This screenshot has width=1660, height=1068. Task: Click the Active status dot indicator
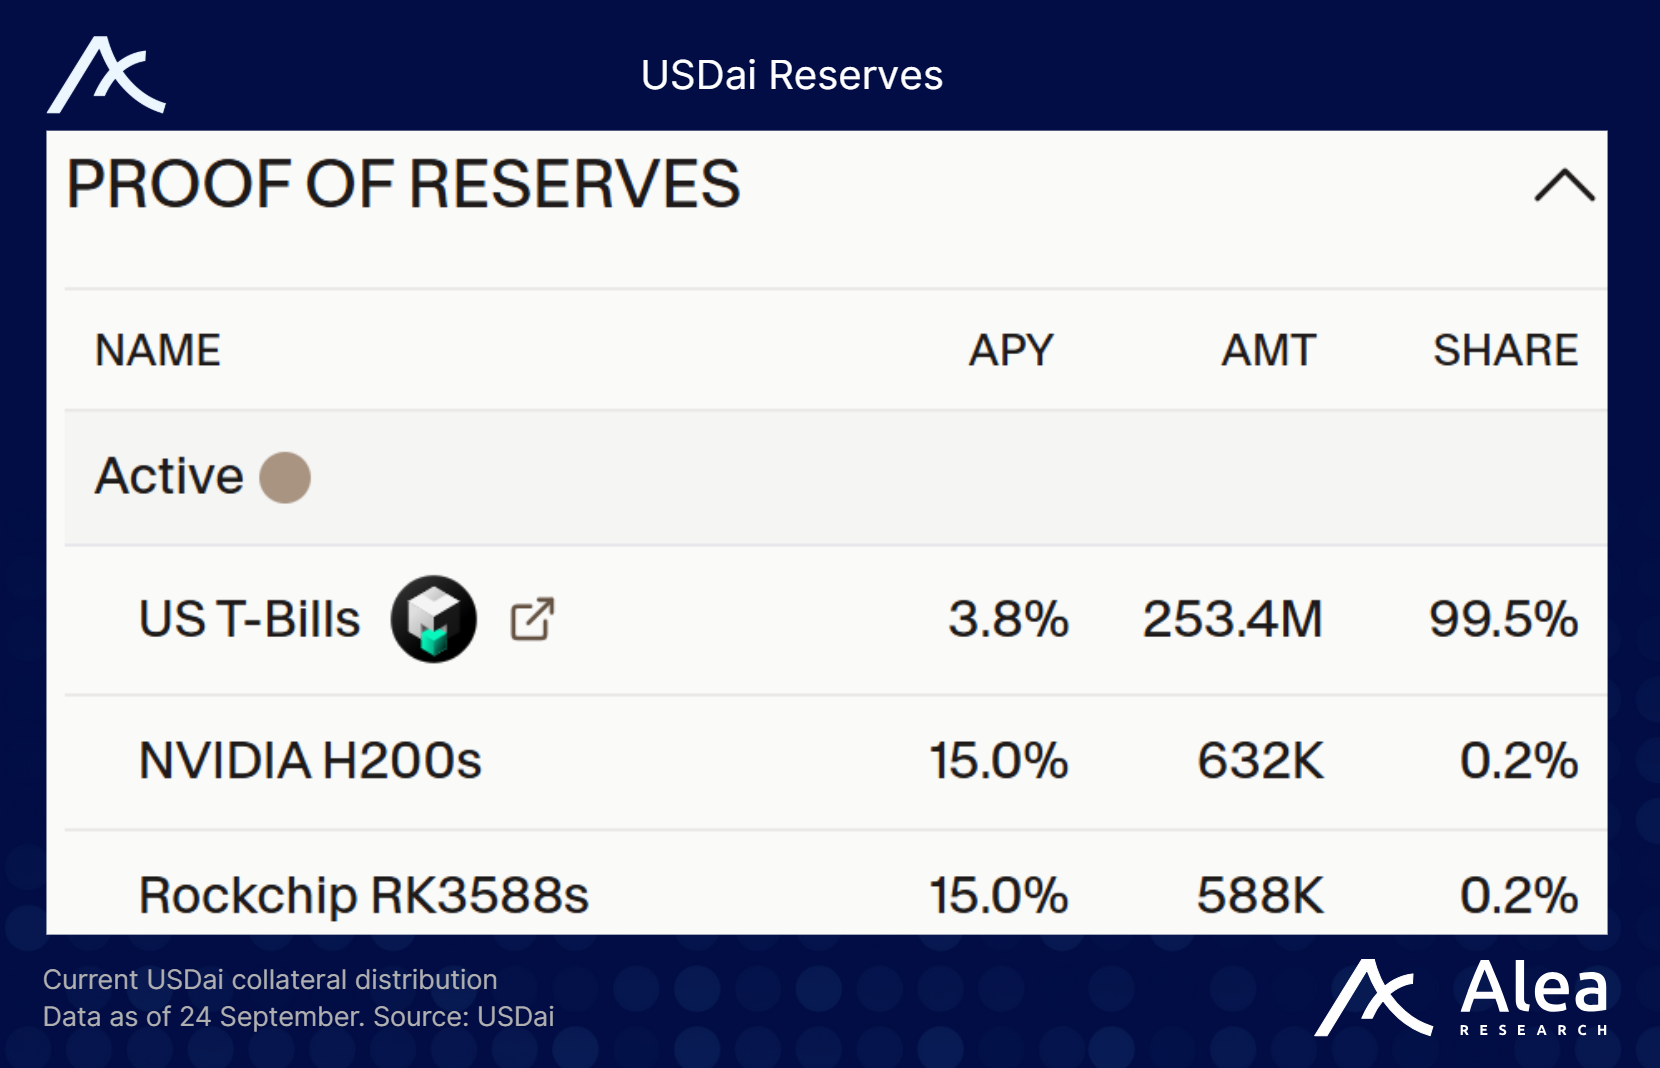pos(284,477)
